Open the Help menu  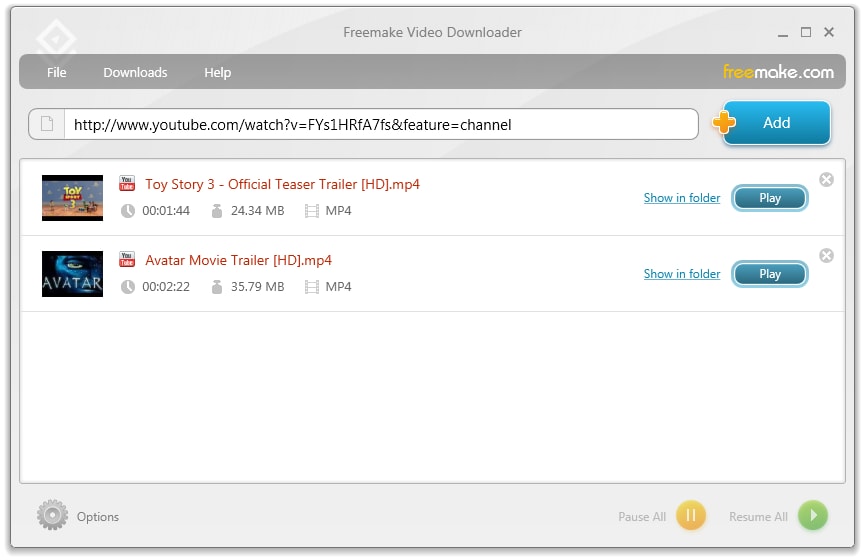coord(217,72)
